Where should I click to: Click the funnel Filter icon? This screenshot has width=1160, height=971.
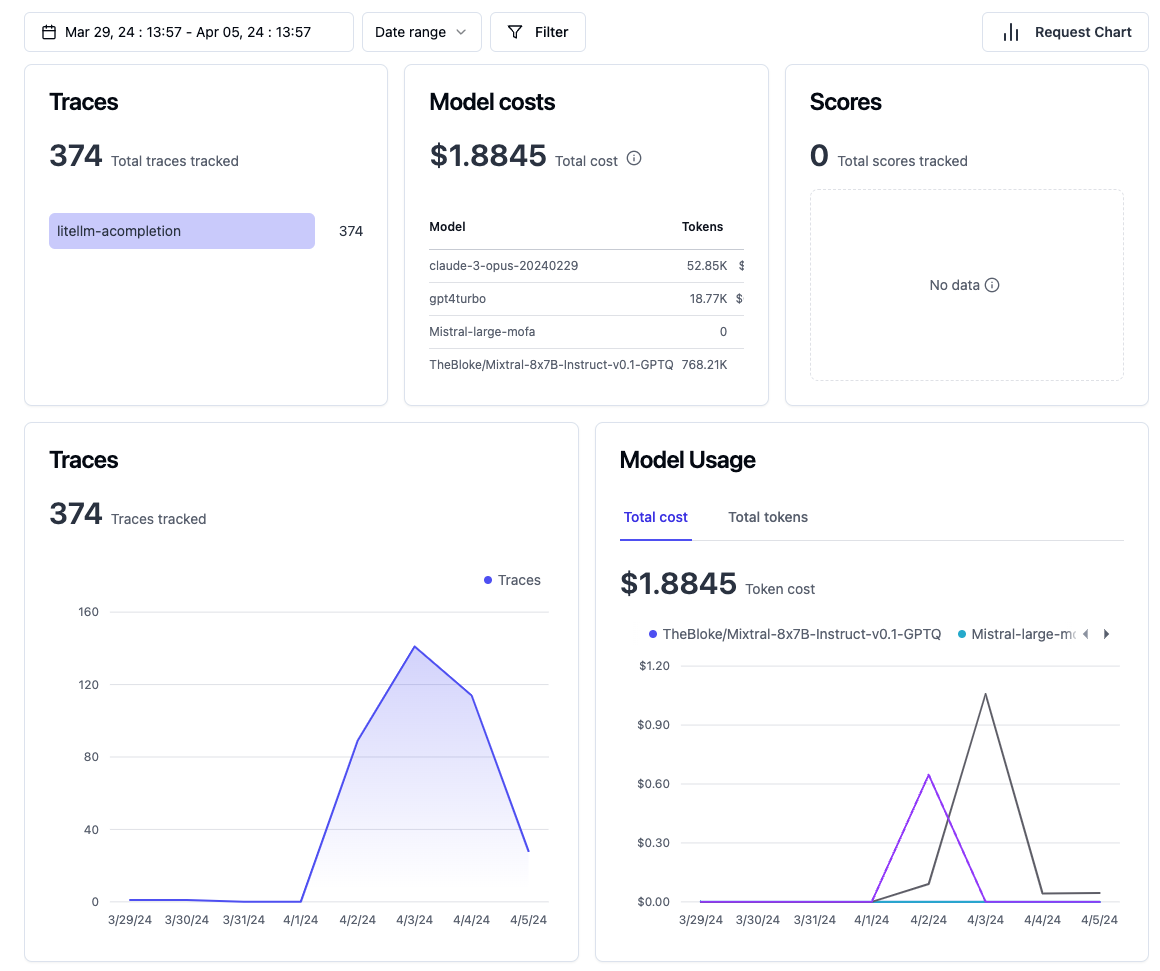515,32
